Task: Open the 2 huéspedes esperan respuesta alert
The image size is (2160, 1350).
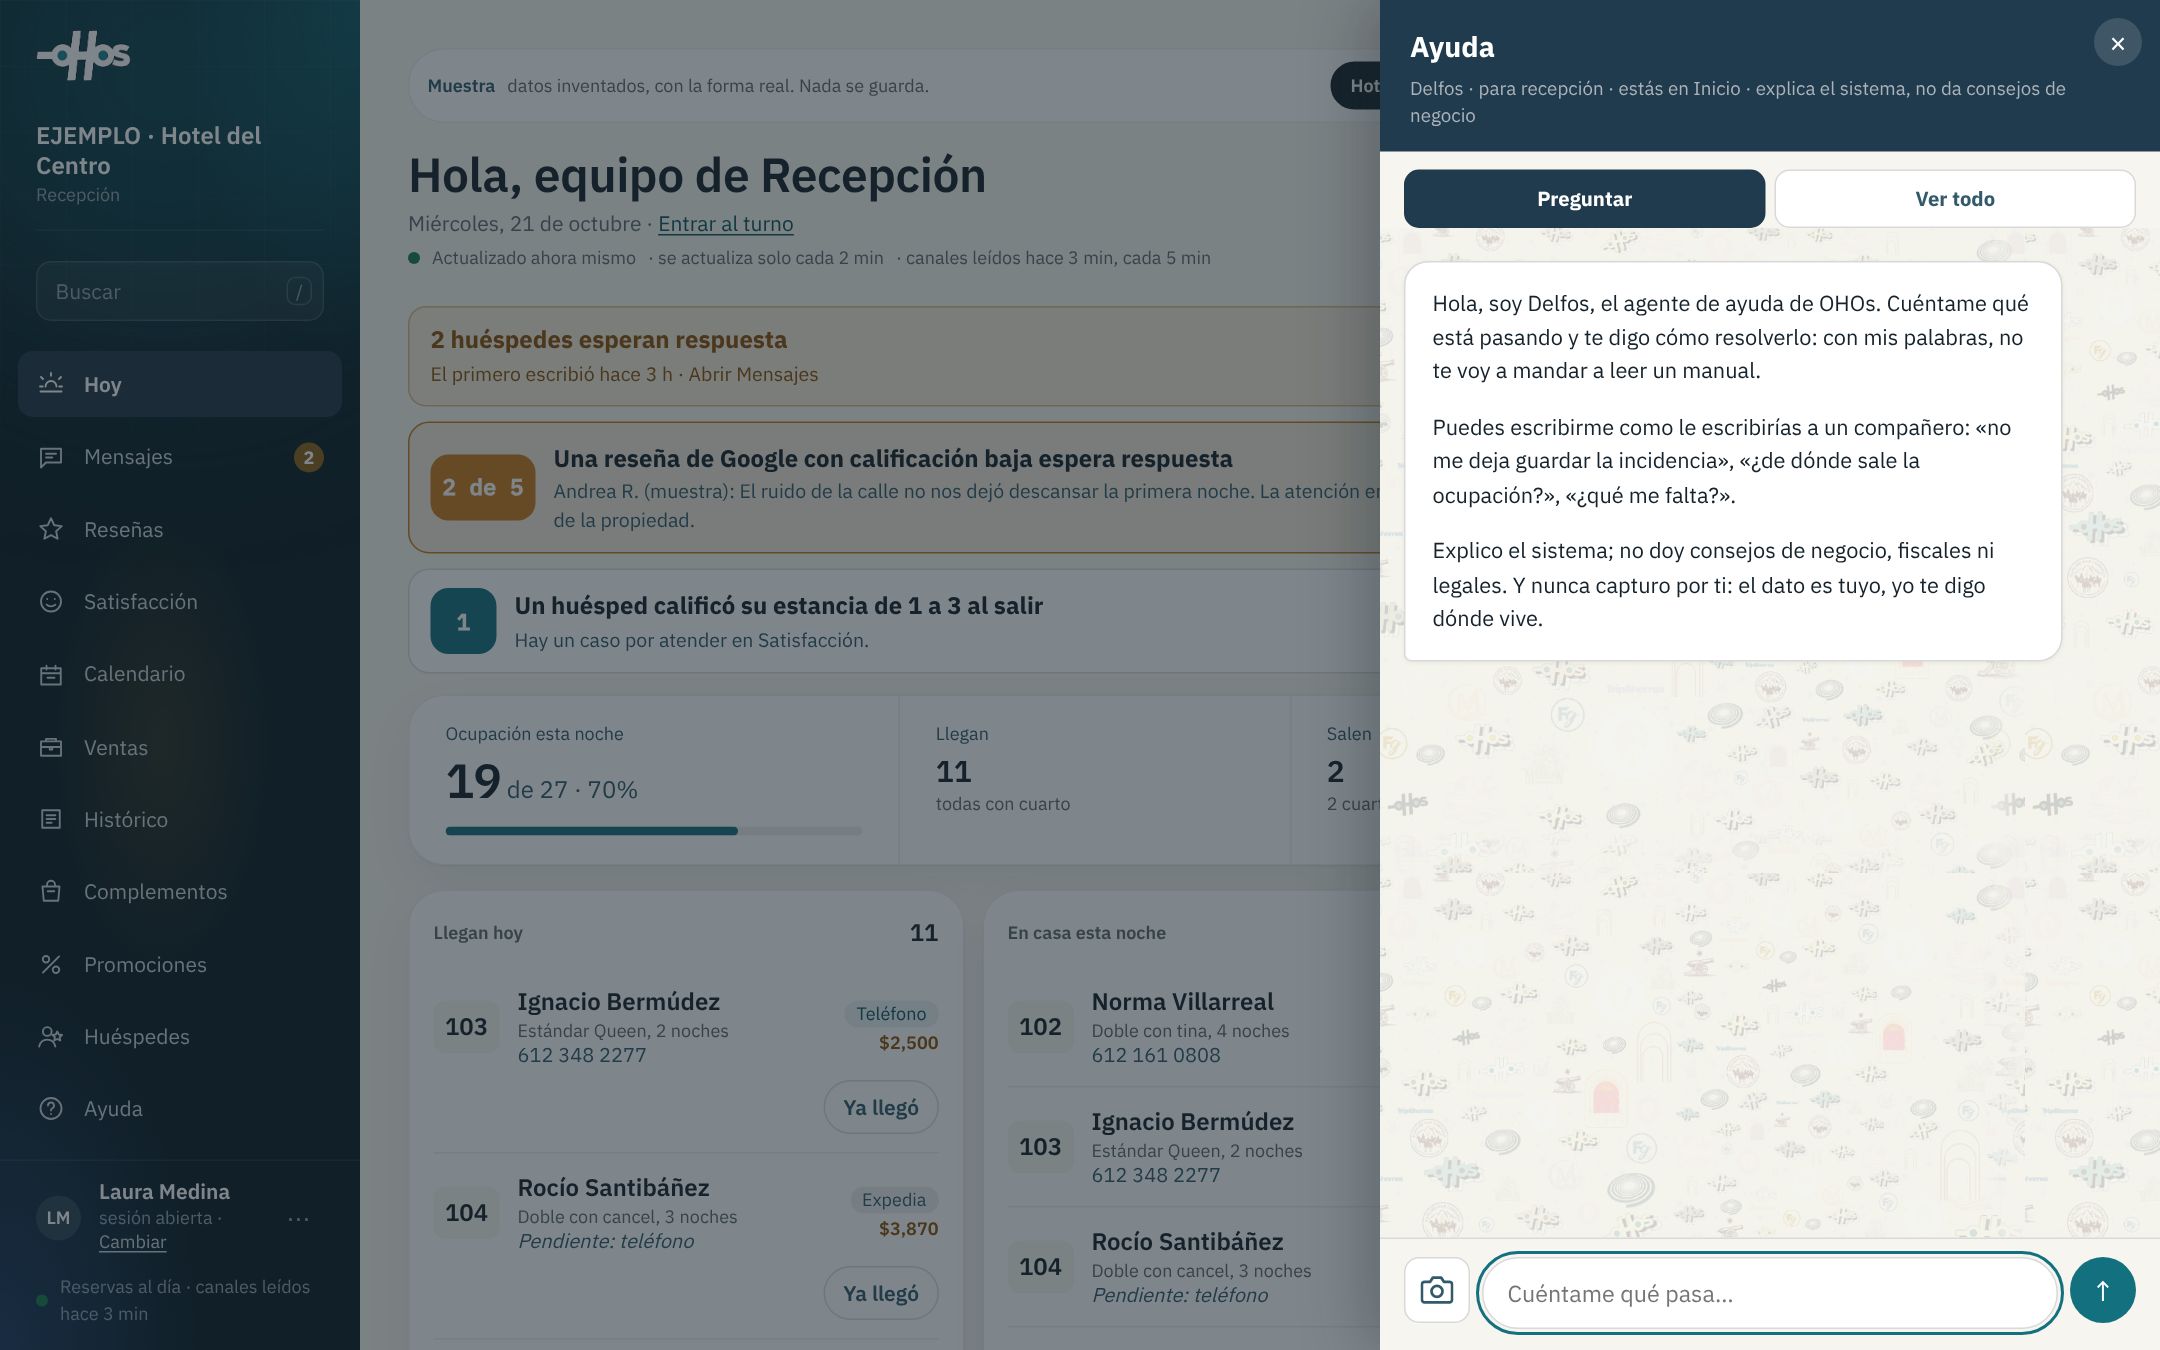Action: (x=895, y=356)
